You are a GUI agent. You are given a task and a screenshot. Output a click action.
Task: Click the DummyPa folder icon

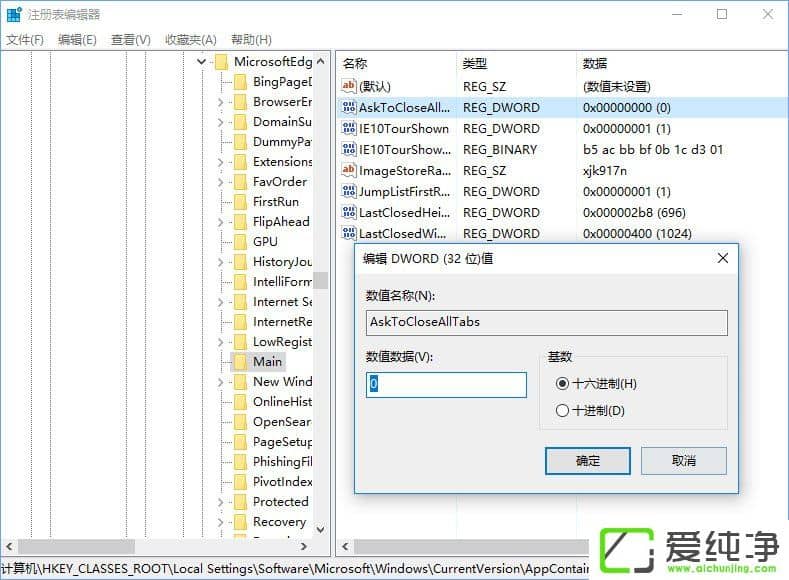pyautogui.click(x=241, y=142)
